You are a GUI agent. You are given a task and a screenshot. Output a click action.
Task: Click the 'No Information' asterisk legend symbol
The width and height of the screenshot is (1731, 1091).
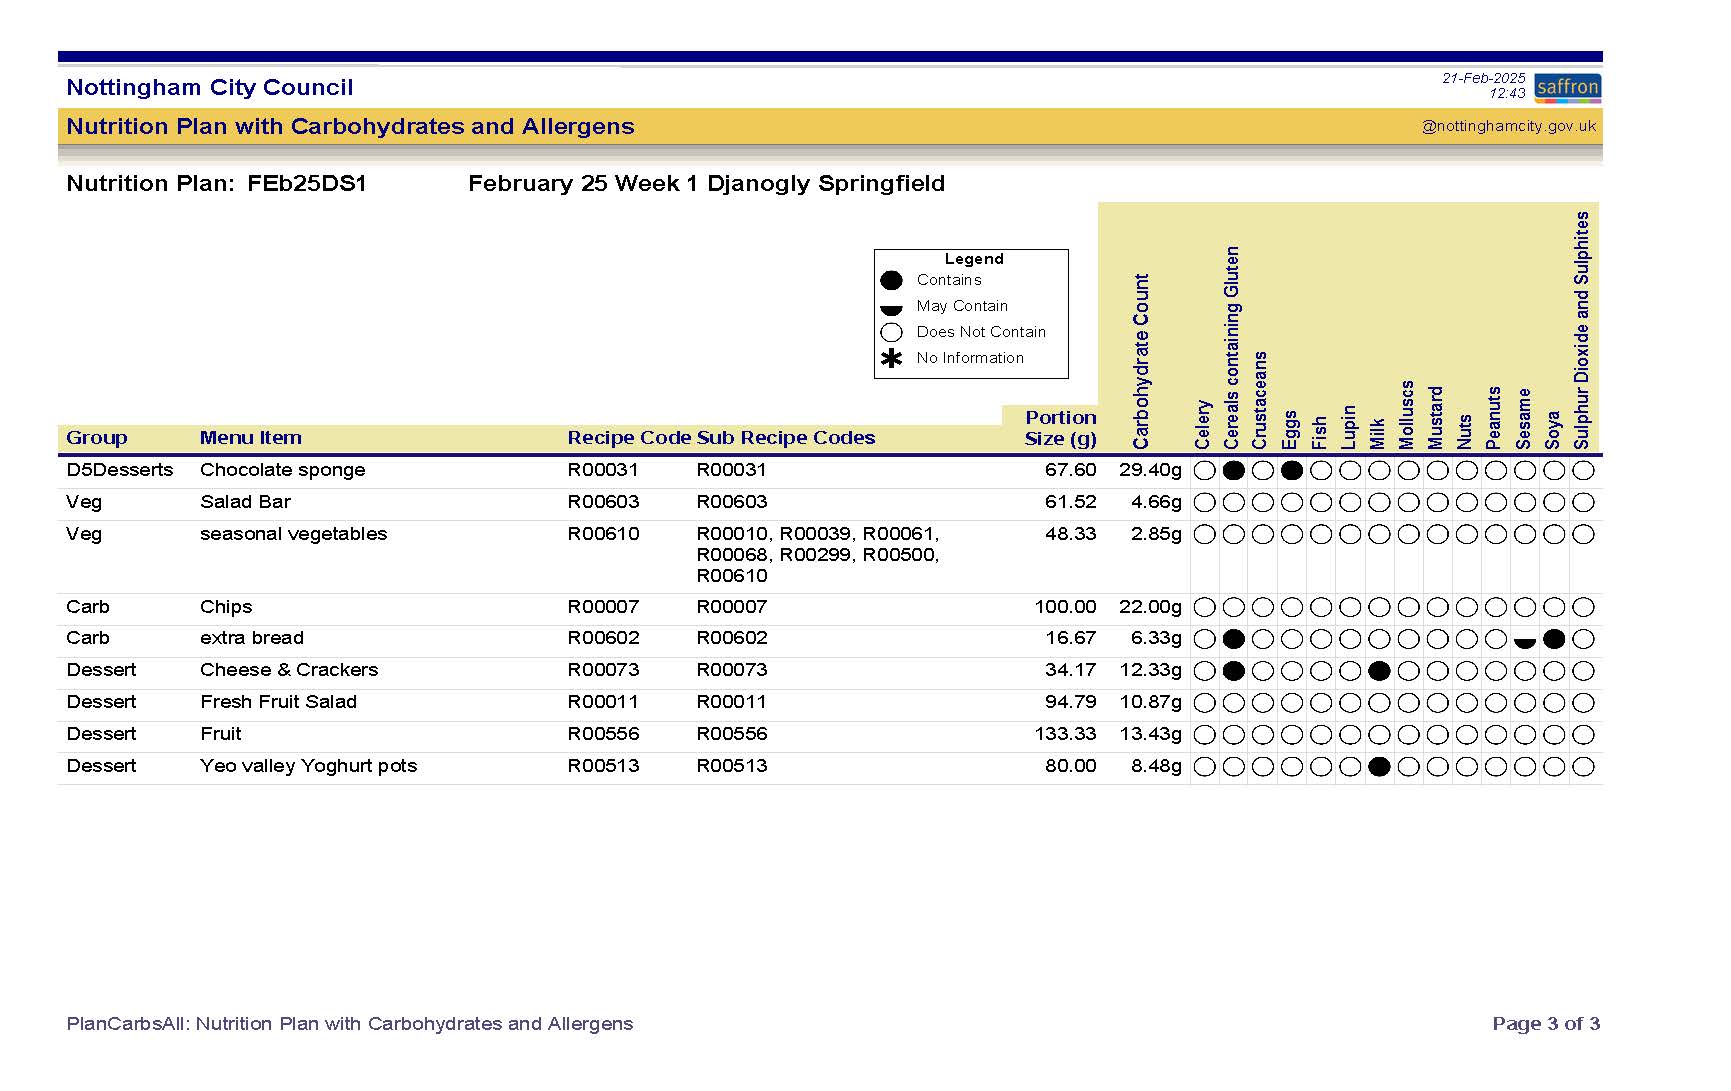891,359
